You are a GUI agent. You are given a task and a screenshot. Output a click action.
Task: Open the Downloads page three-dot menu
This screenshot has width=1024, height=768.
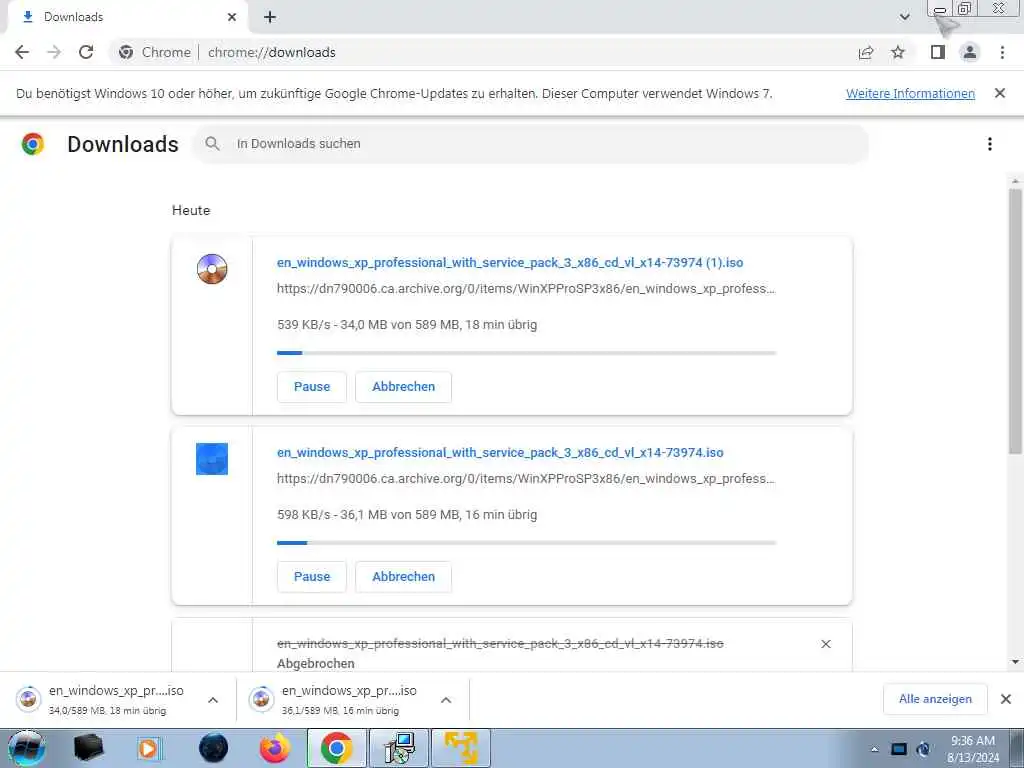point(990,144)
